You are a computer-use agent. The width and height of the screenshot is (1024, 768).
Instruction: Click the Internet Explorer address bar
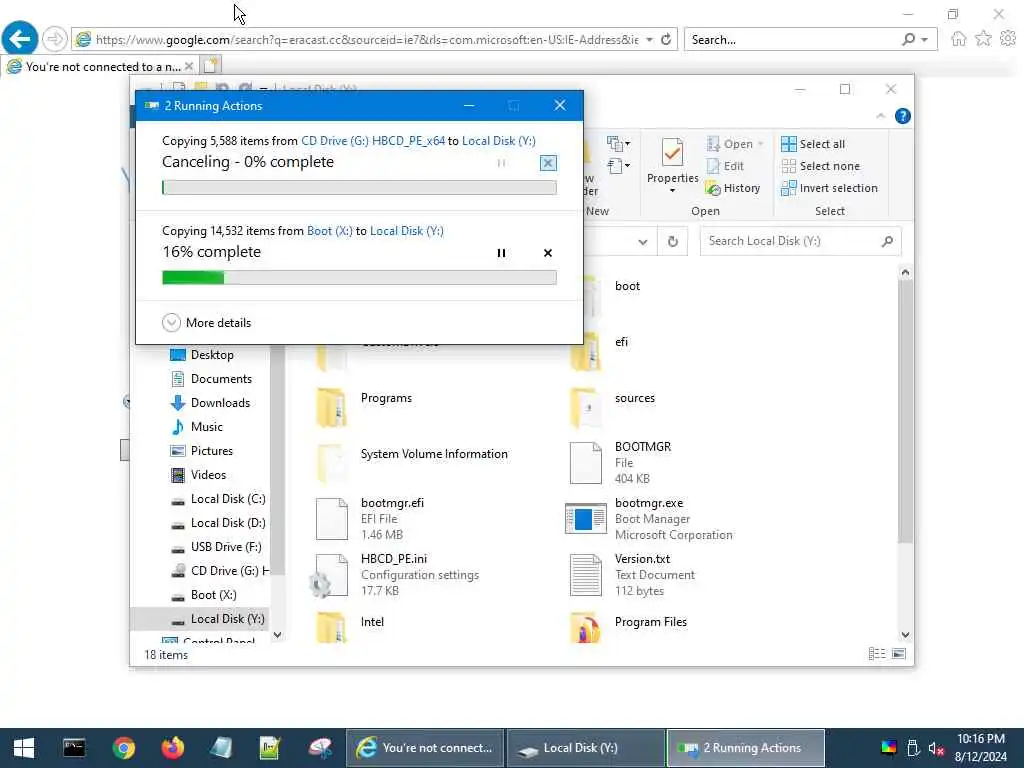click(367, 40)
